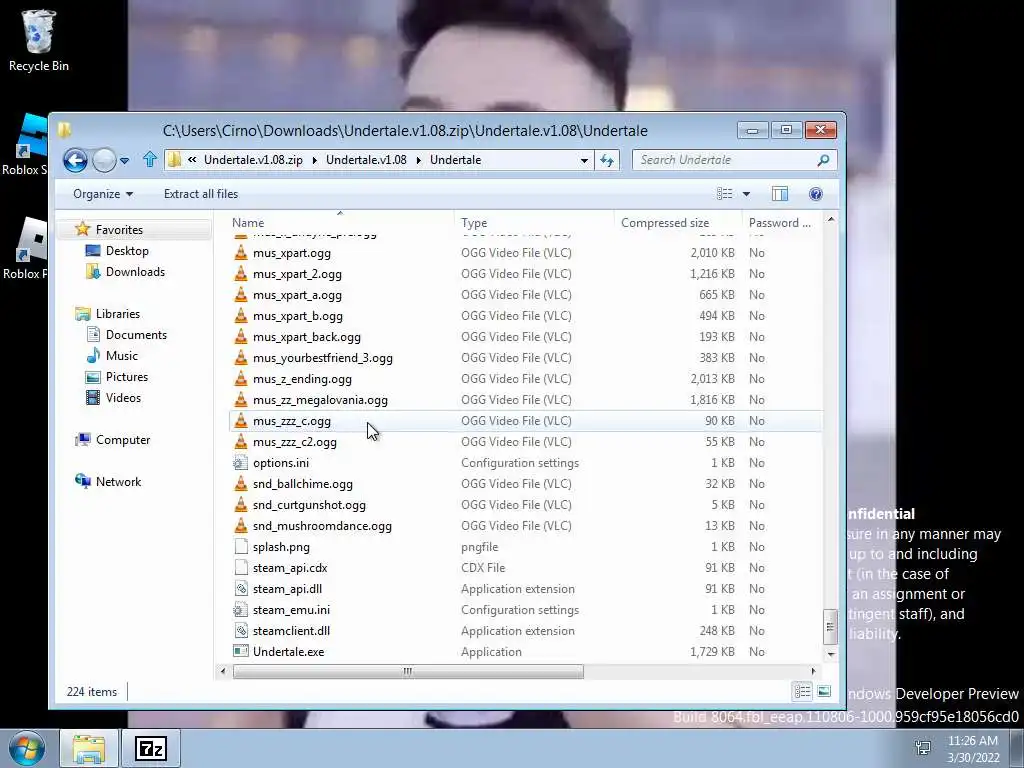This screenshot has width=1024, height=768.
Task: Sort by Compressed size column header
Action: (x=665, y=223)
